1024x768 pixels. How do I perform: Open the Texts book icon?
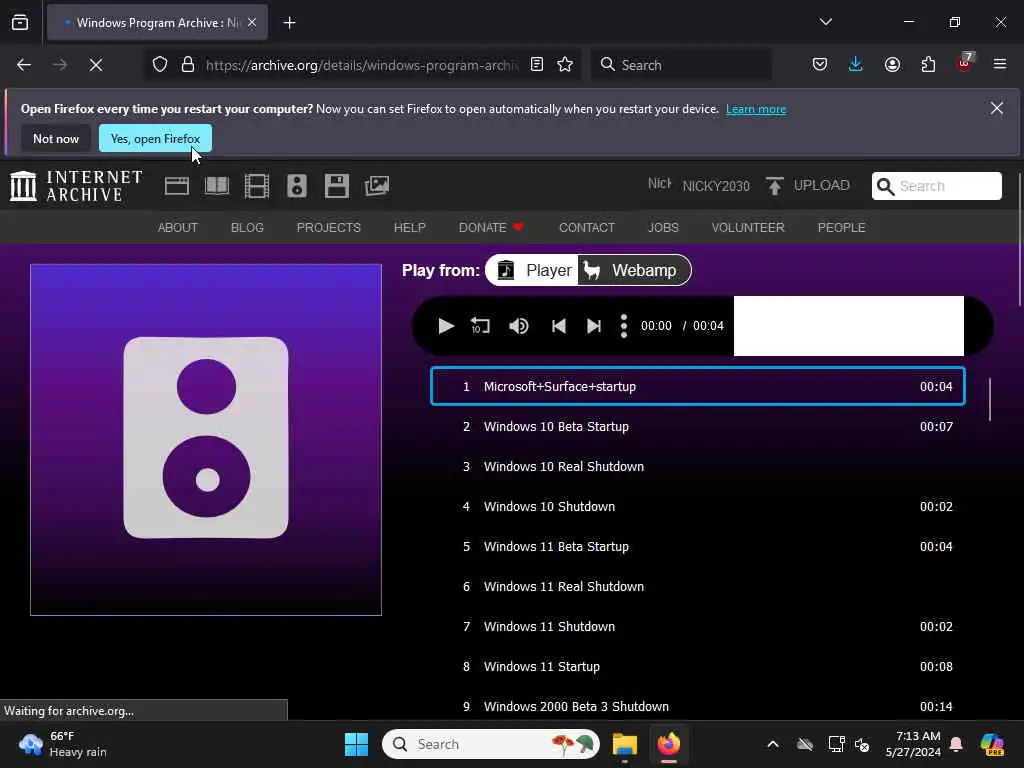point(217,186)
